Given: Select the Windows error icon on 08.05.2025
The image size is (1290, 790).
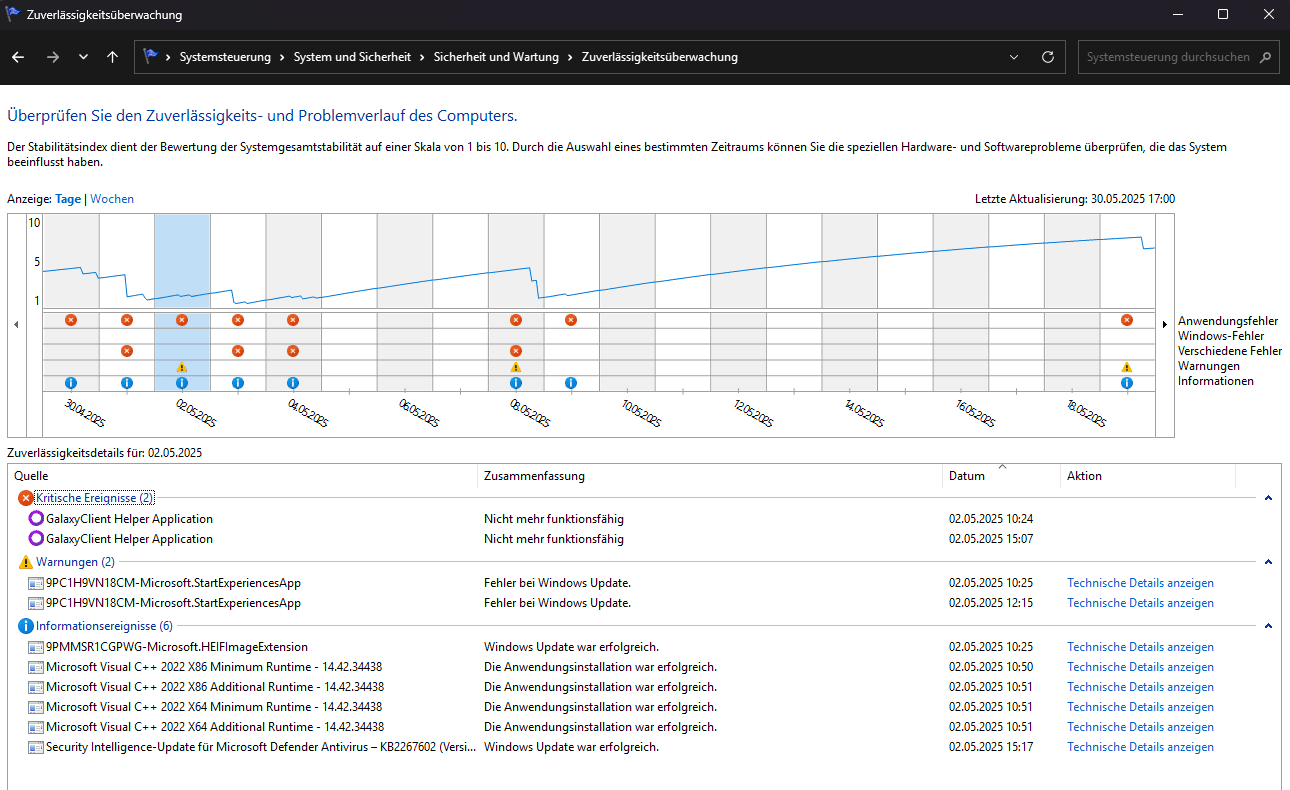Looking at the screenshot, I should pos(516,351).
